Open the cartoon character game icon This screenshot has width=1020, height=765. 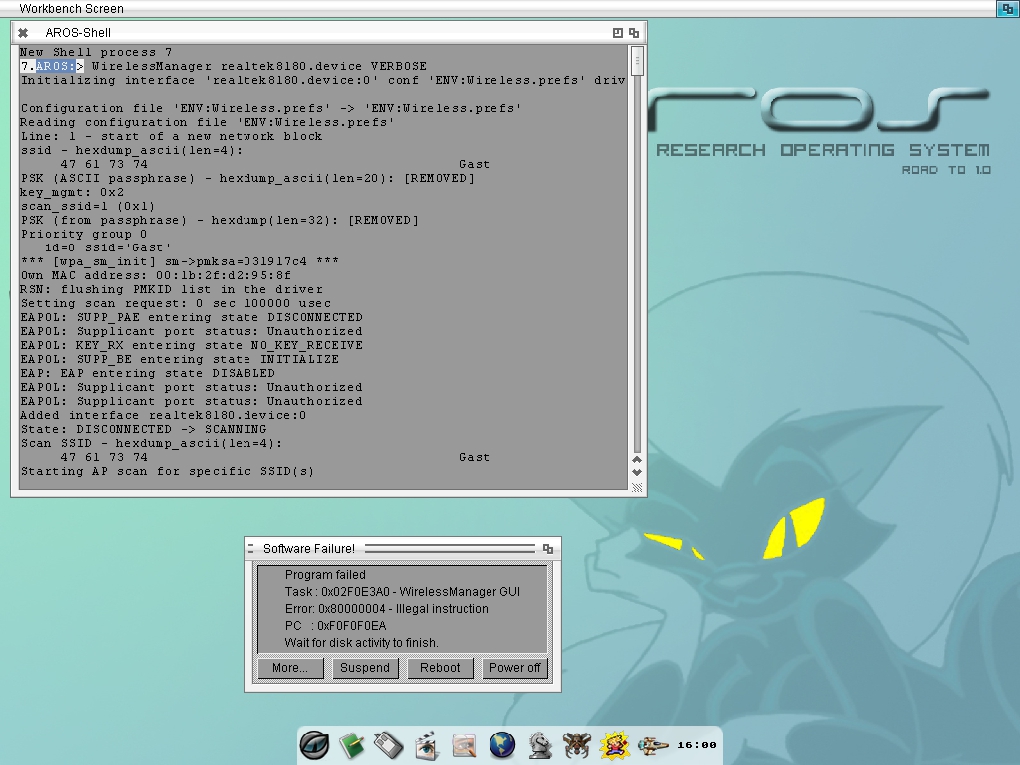pyautogui.click(x=614, y=745)
